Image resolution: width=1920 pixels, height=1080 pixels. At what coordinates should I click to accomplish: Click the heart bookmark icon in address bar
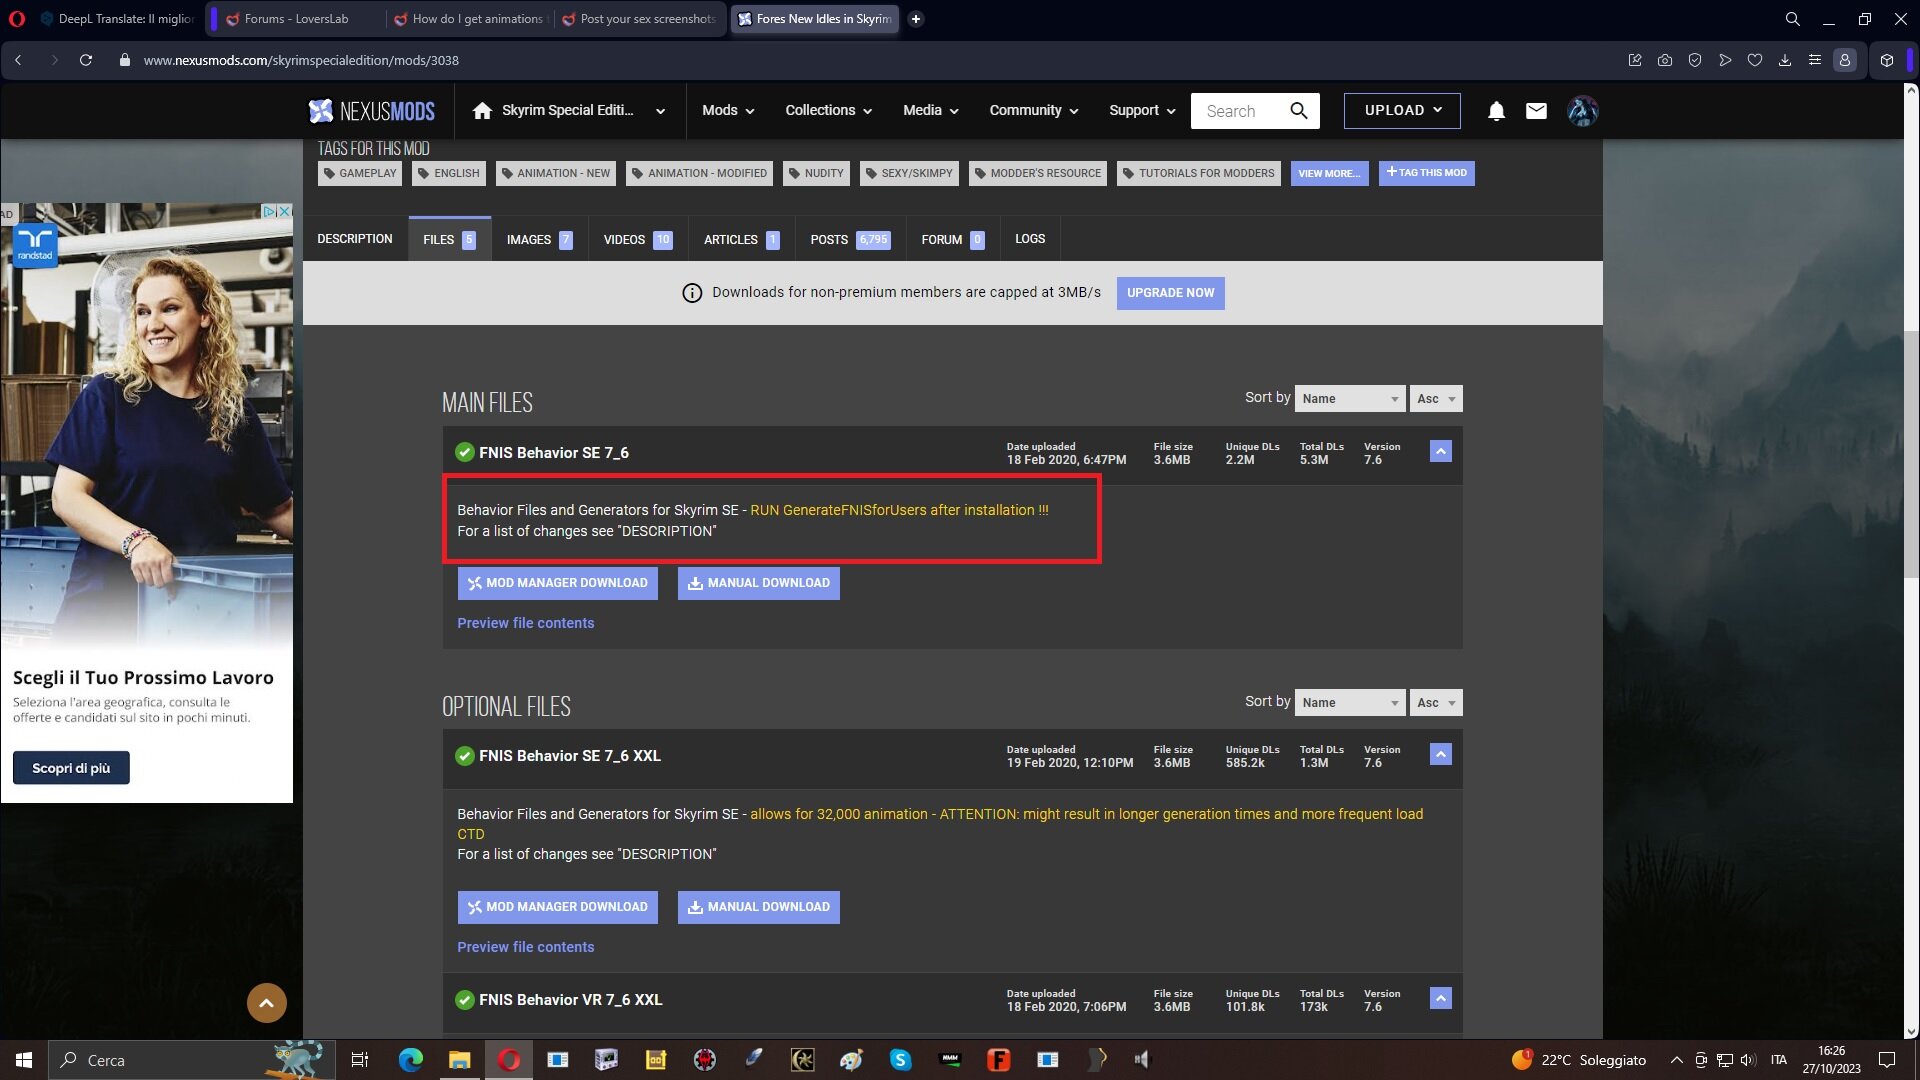tap(1754, 60)
